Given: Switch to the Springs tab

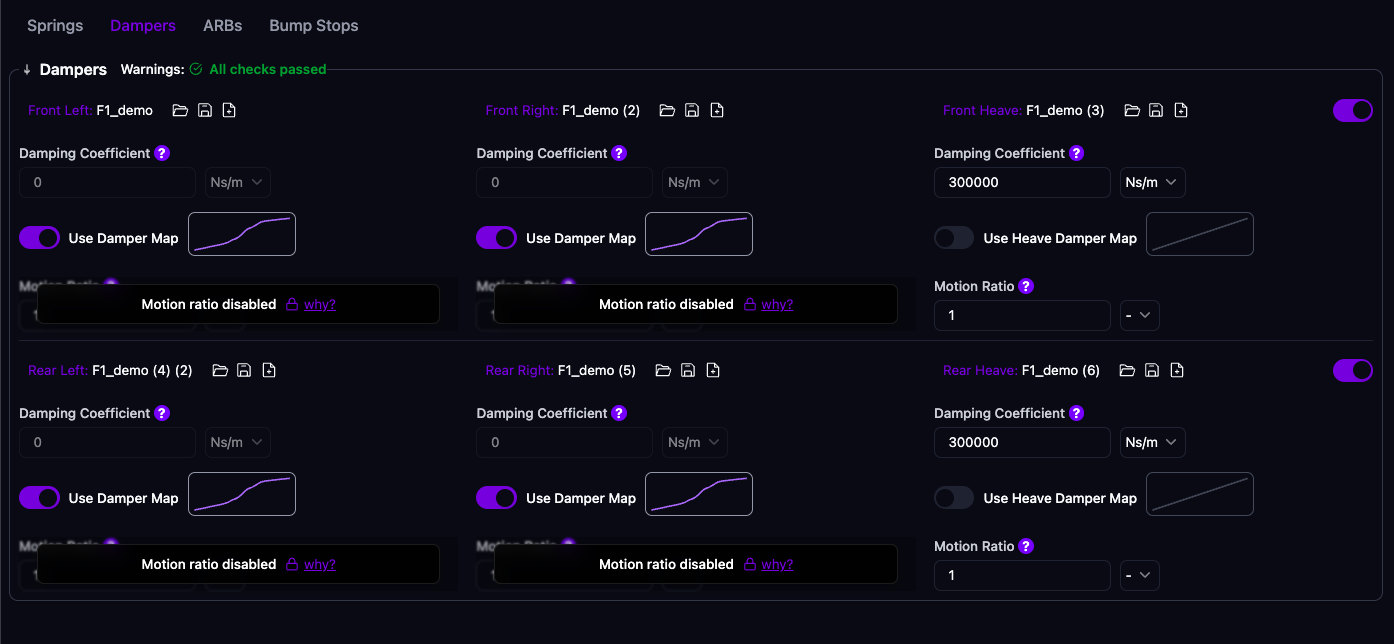Looking at the screenshot, I should [55, 26].
